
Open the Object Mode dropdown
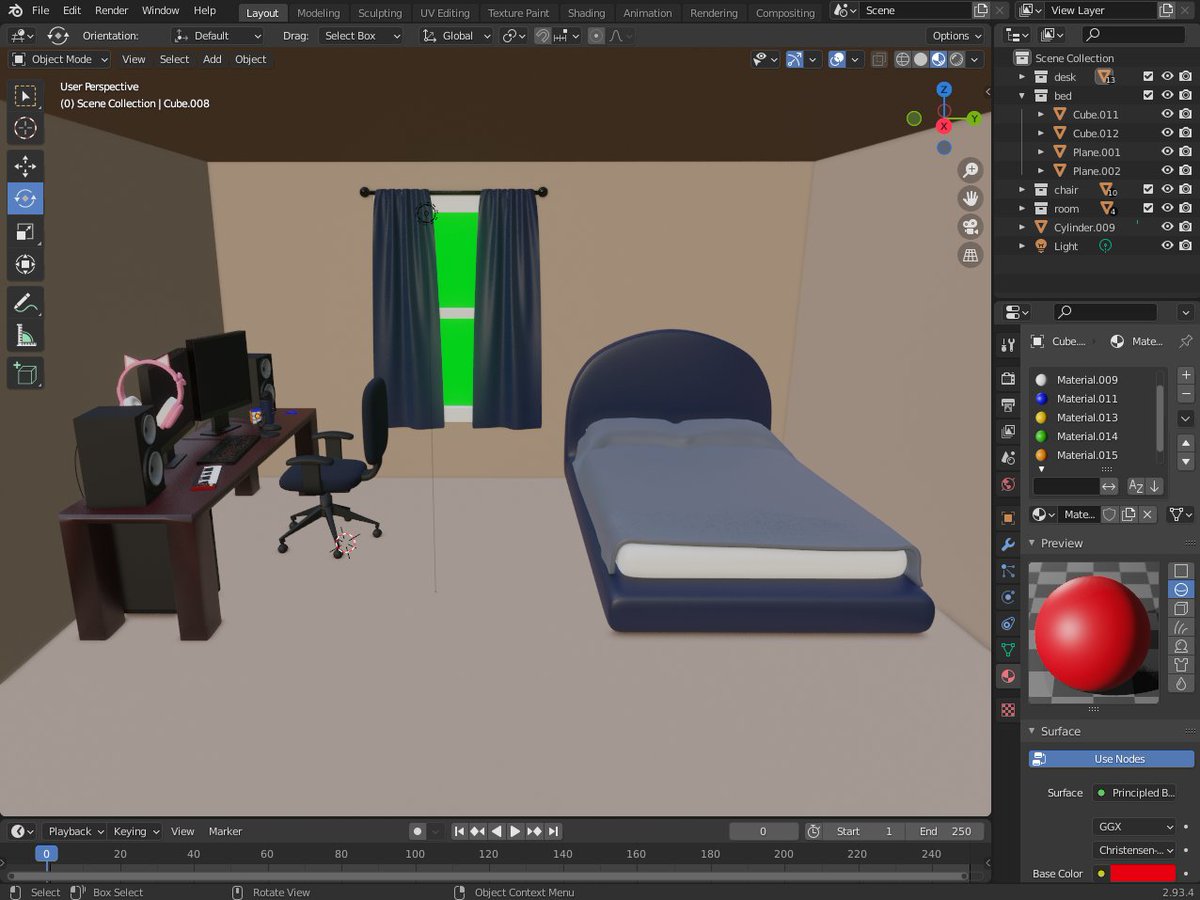[x=60, y=59]
